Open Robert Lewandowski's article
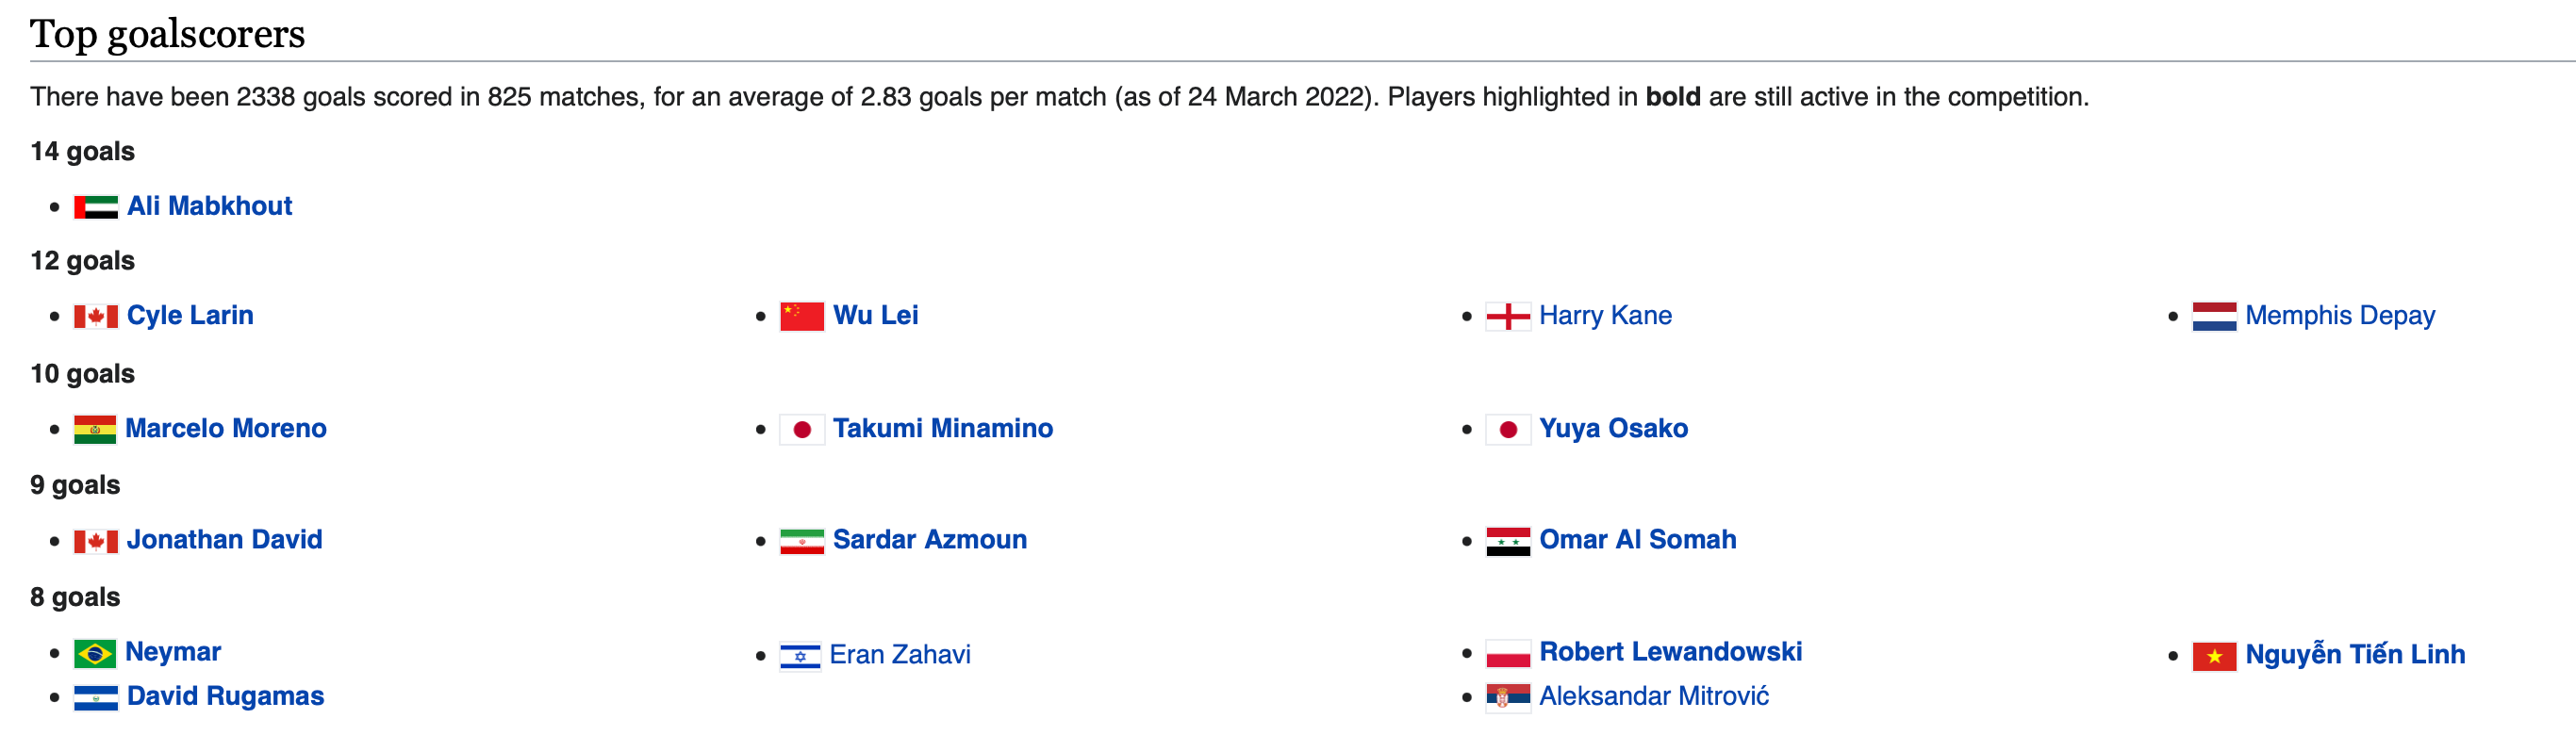 click(x=1670, y=651)
